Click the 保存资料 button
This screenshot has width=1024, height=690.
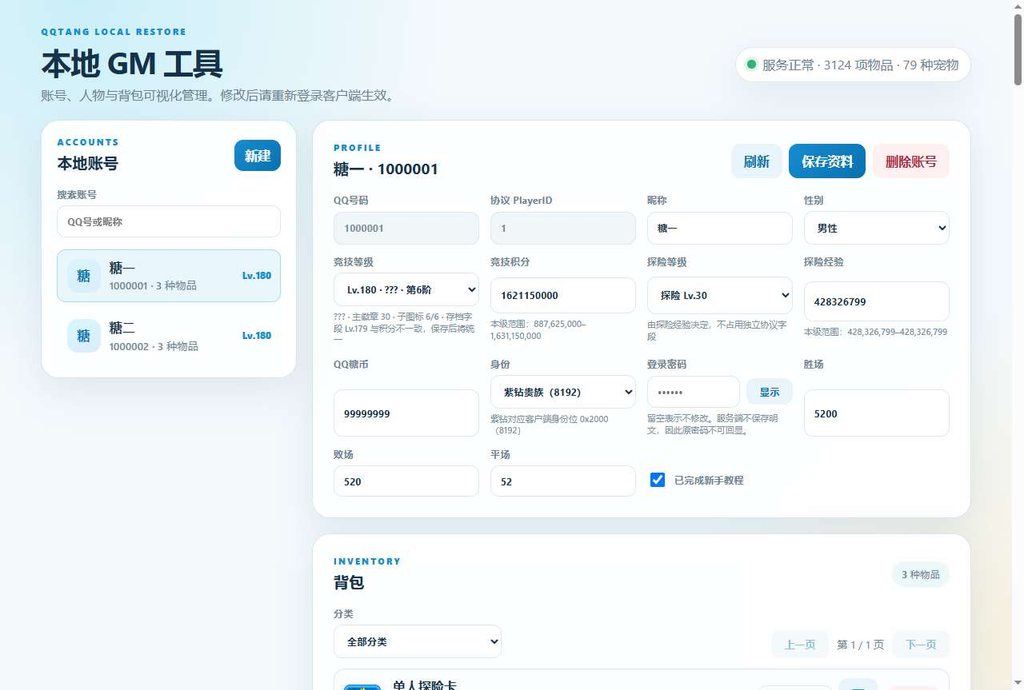point(827,161)
